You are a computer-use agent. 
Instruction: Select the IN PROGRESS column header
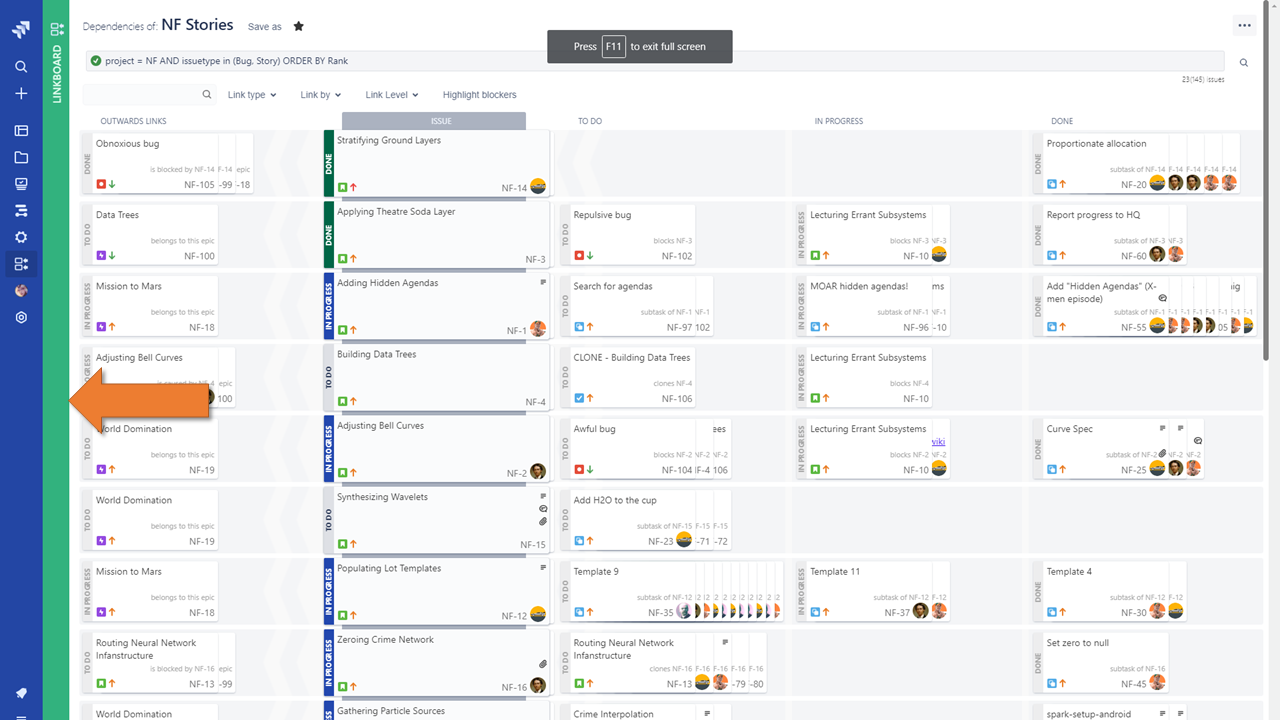point(839,121)
